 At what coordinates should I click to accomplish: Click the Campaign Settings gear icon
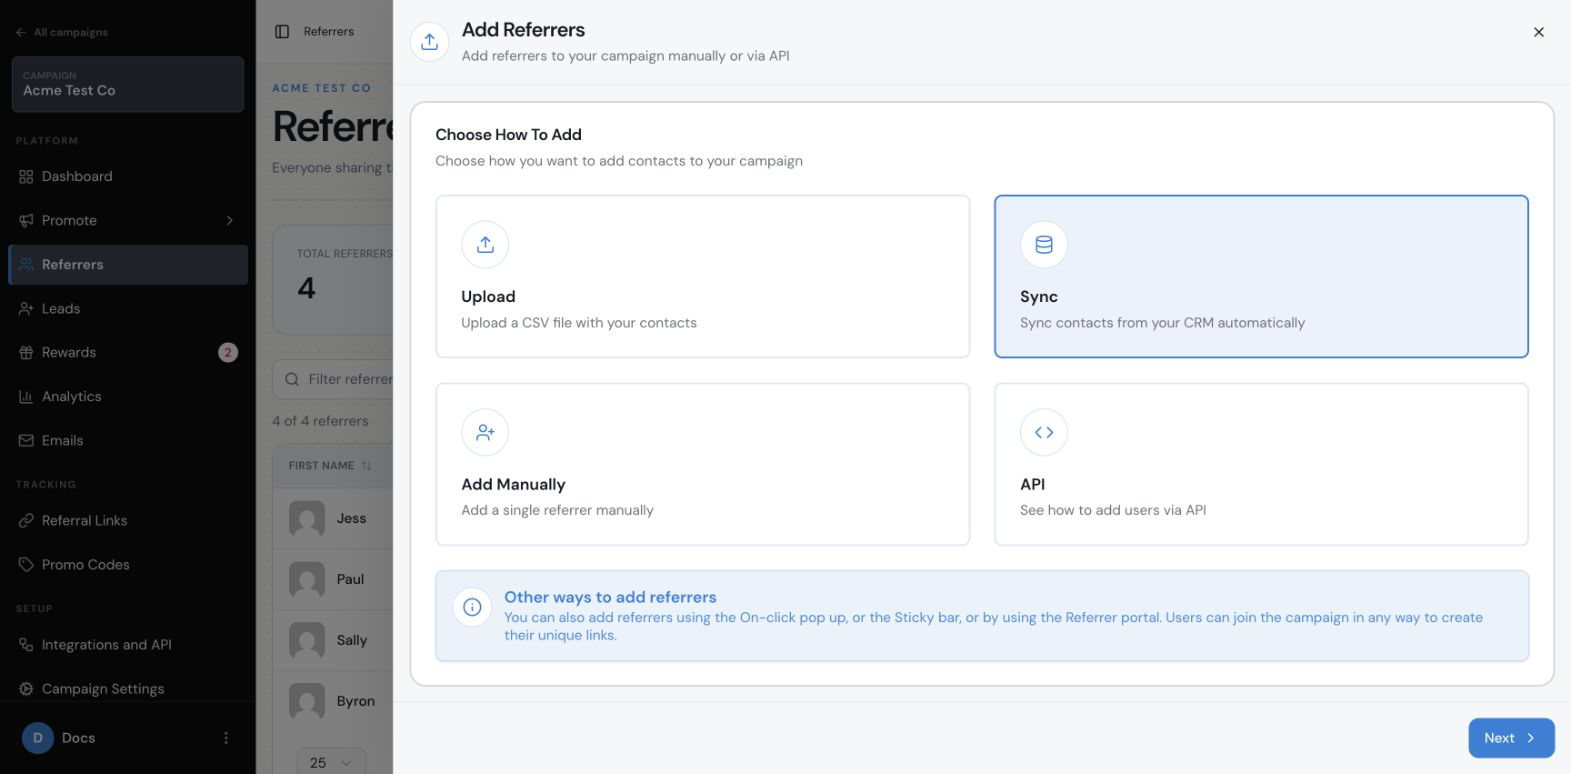[x=26, y=689]
